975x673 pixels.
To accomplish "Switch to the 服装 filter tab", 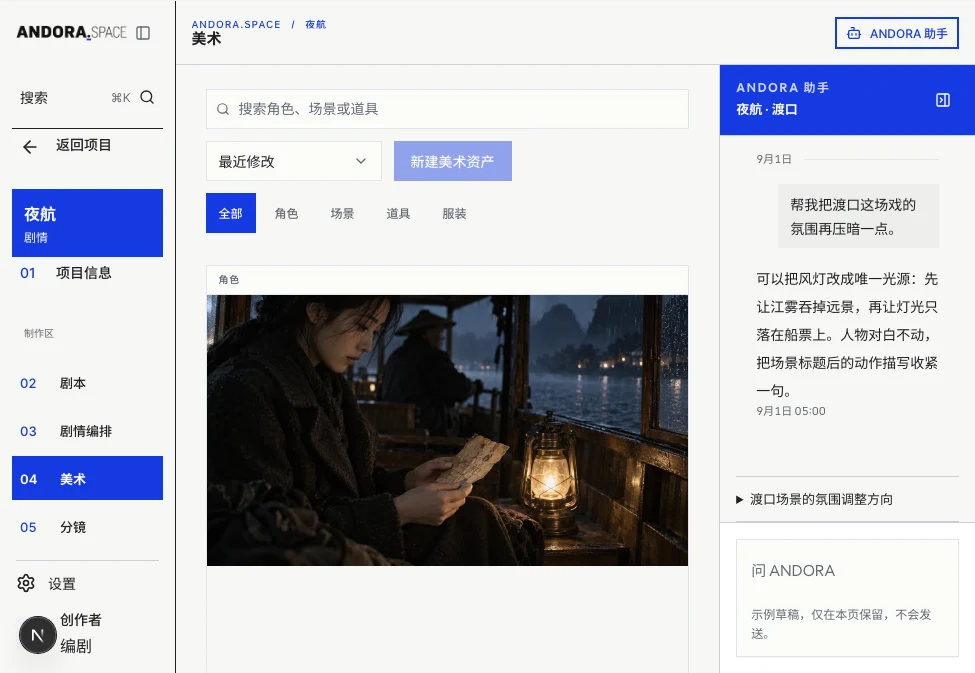I will pyautogui.click(x=455, y=213).
